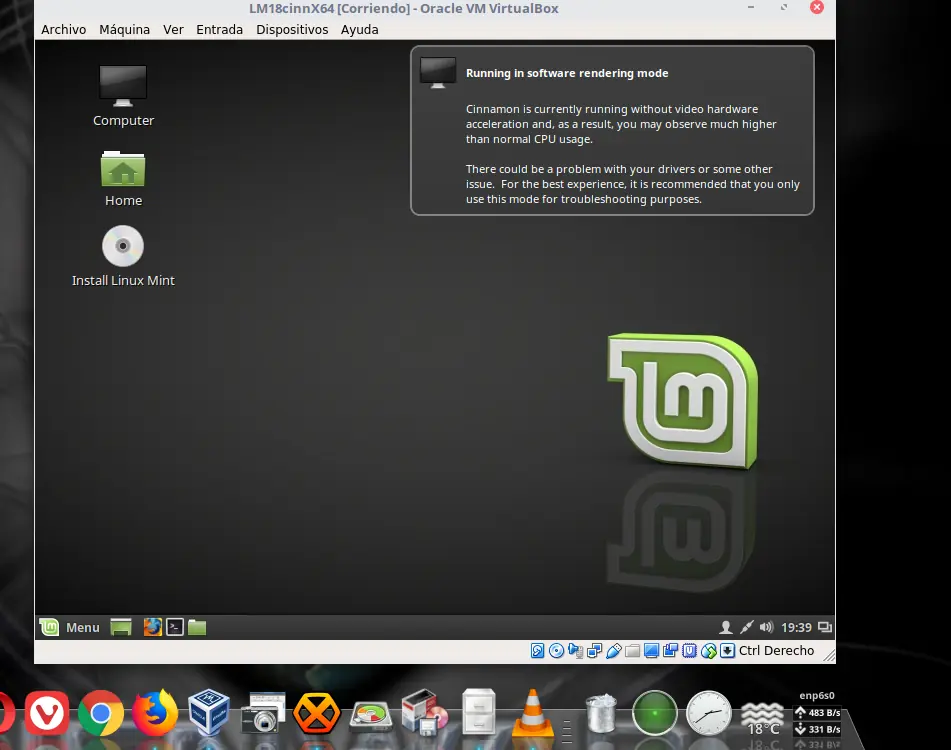Click the 18°C weather applet in dock
The width and height of the screenshot is (951, 750).
coord(762,718)
